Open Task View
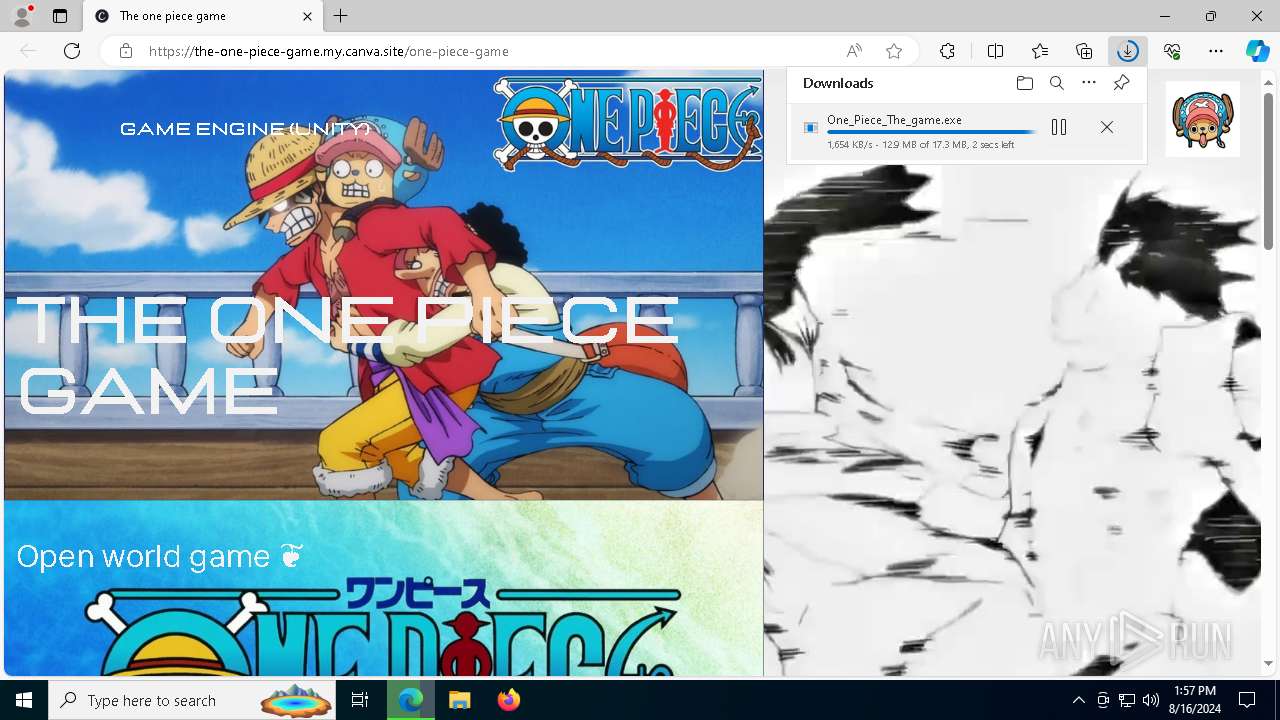The image size is (1280, 720). coord(360,700)
